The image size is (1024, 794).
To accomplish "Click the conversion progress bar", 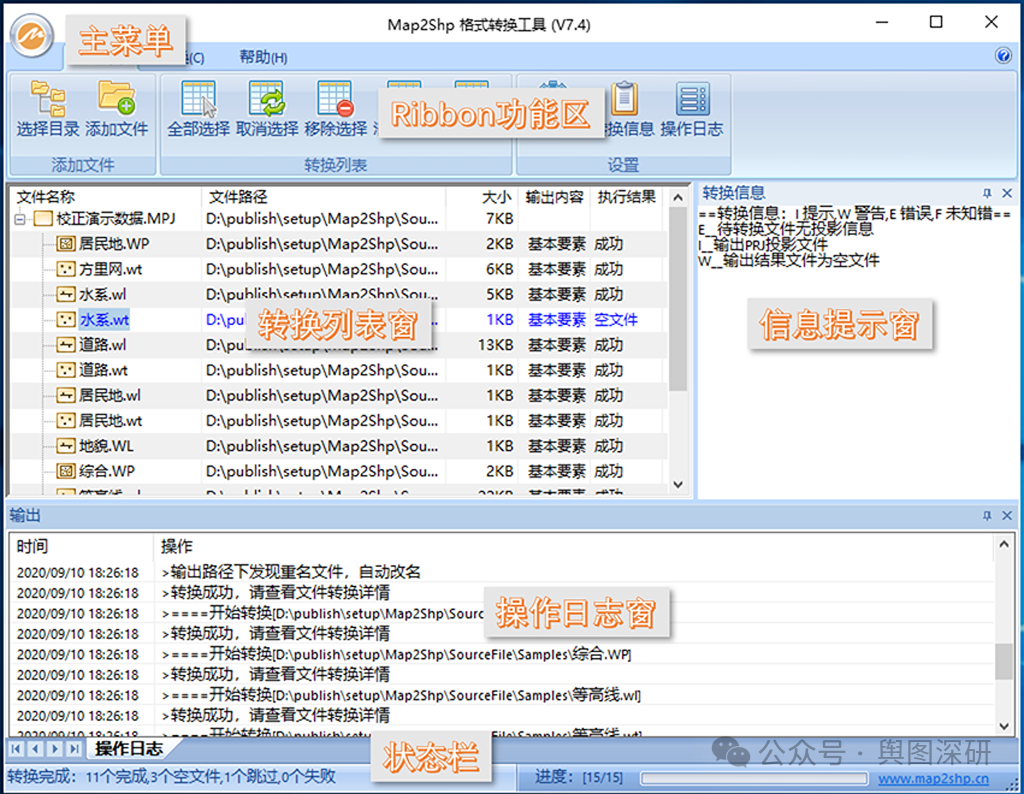I will 754,778.
